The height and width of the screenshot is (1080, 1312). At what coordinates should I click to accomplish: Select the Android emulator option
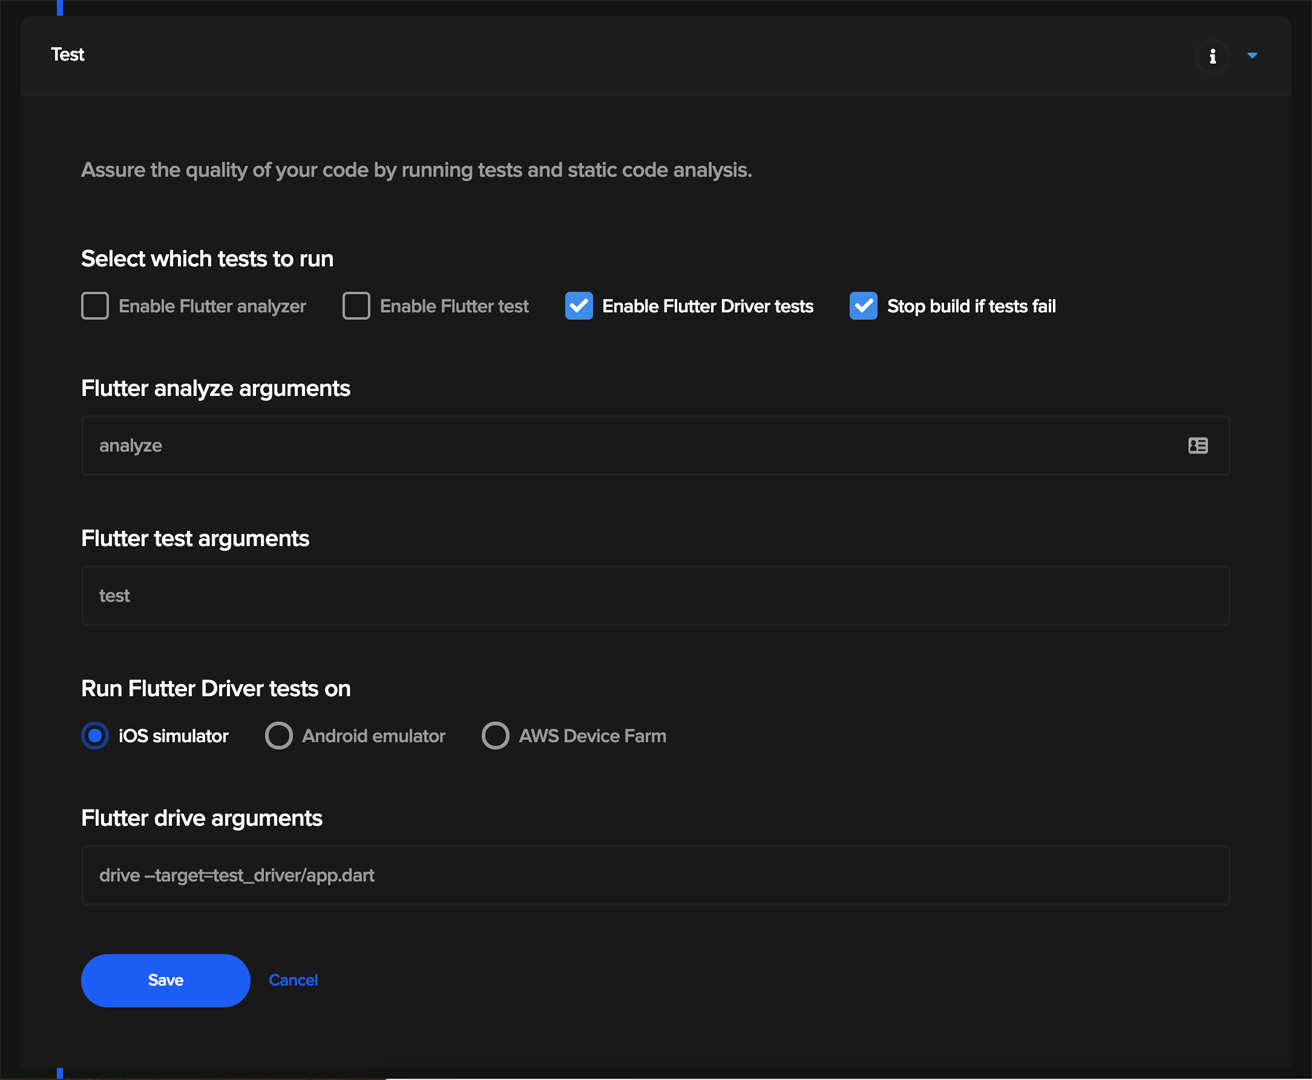point(279,736)
